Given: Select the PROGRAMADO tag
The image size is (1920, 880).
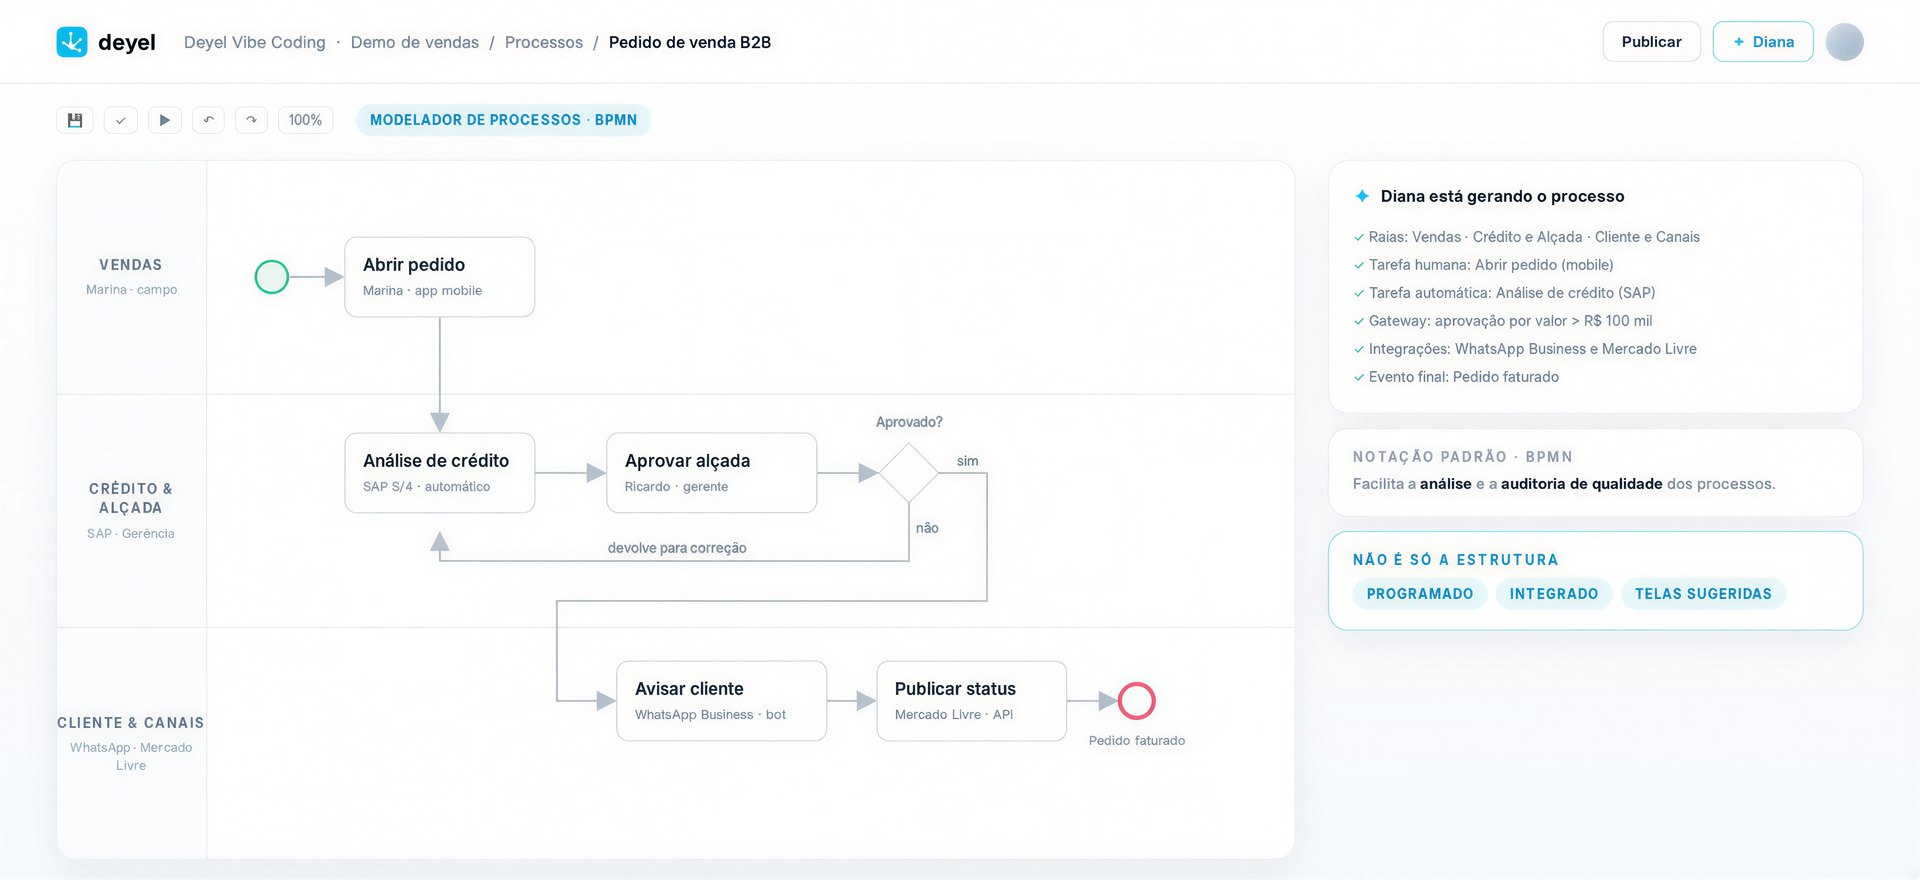Looking at the screenshot, I should coord(1420,594).
